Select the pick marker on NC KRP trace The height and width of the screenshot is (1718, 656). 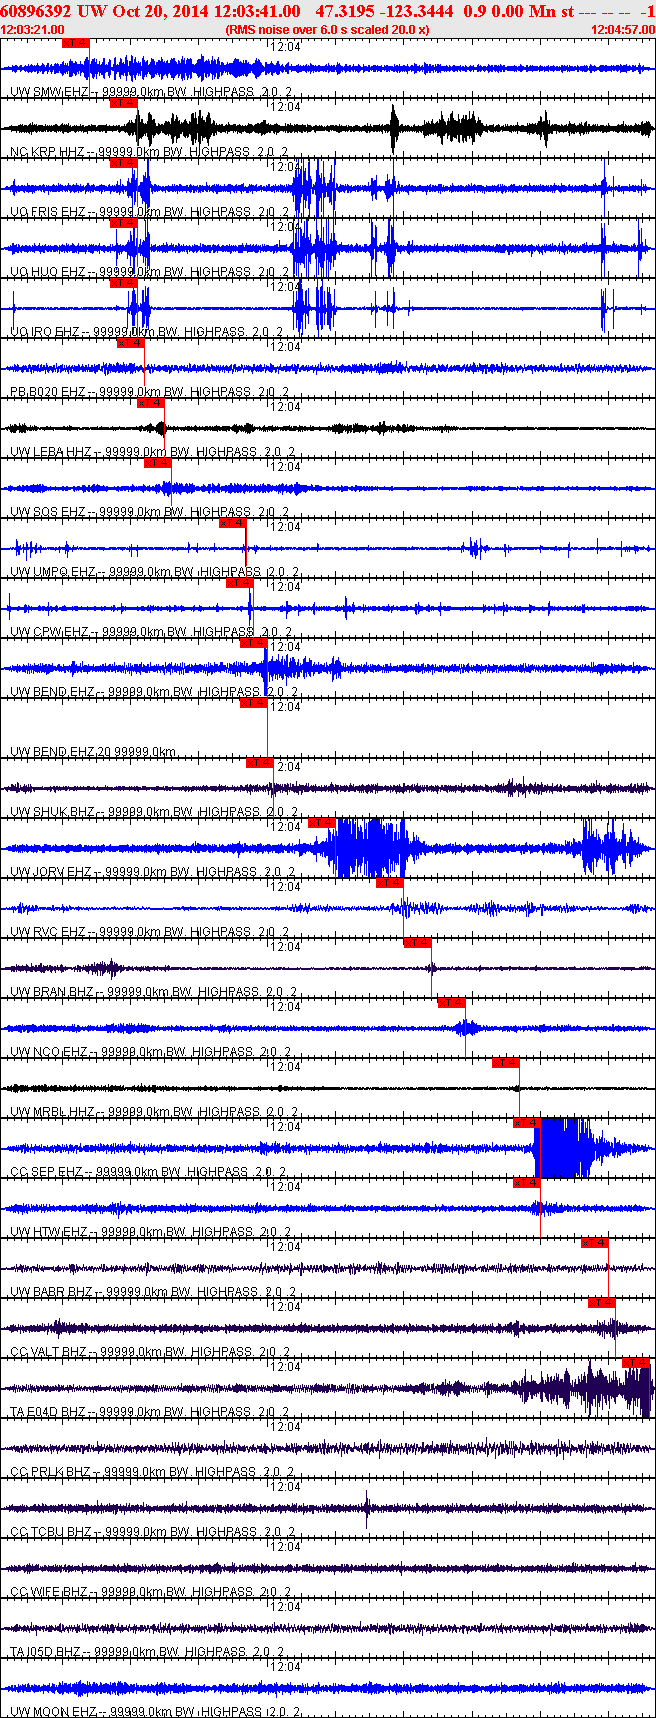click(123, 103)
